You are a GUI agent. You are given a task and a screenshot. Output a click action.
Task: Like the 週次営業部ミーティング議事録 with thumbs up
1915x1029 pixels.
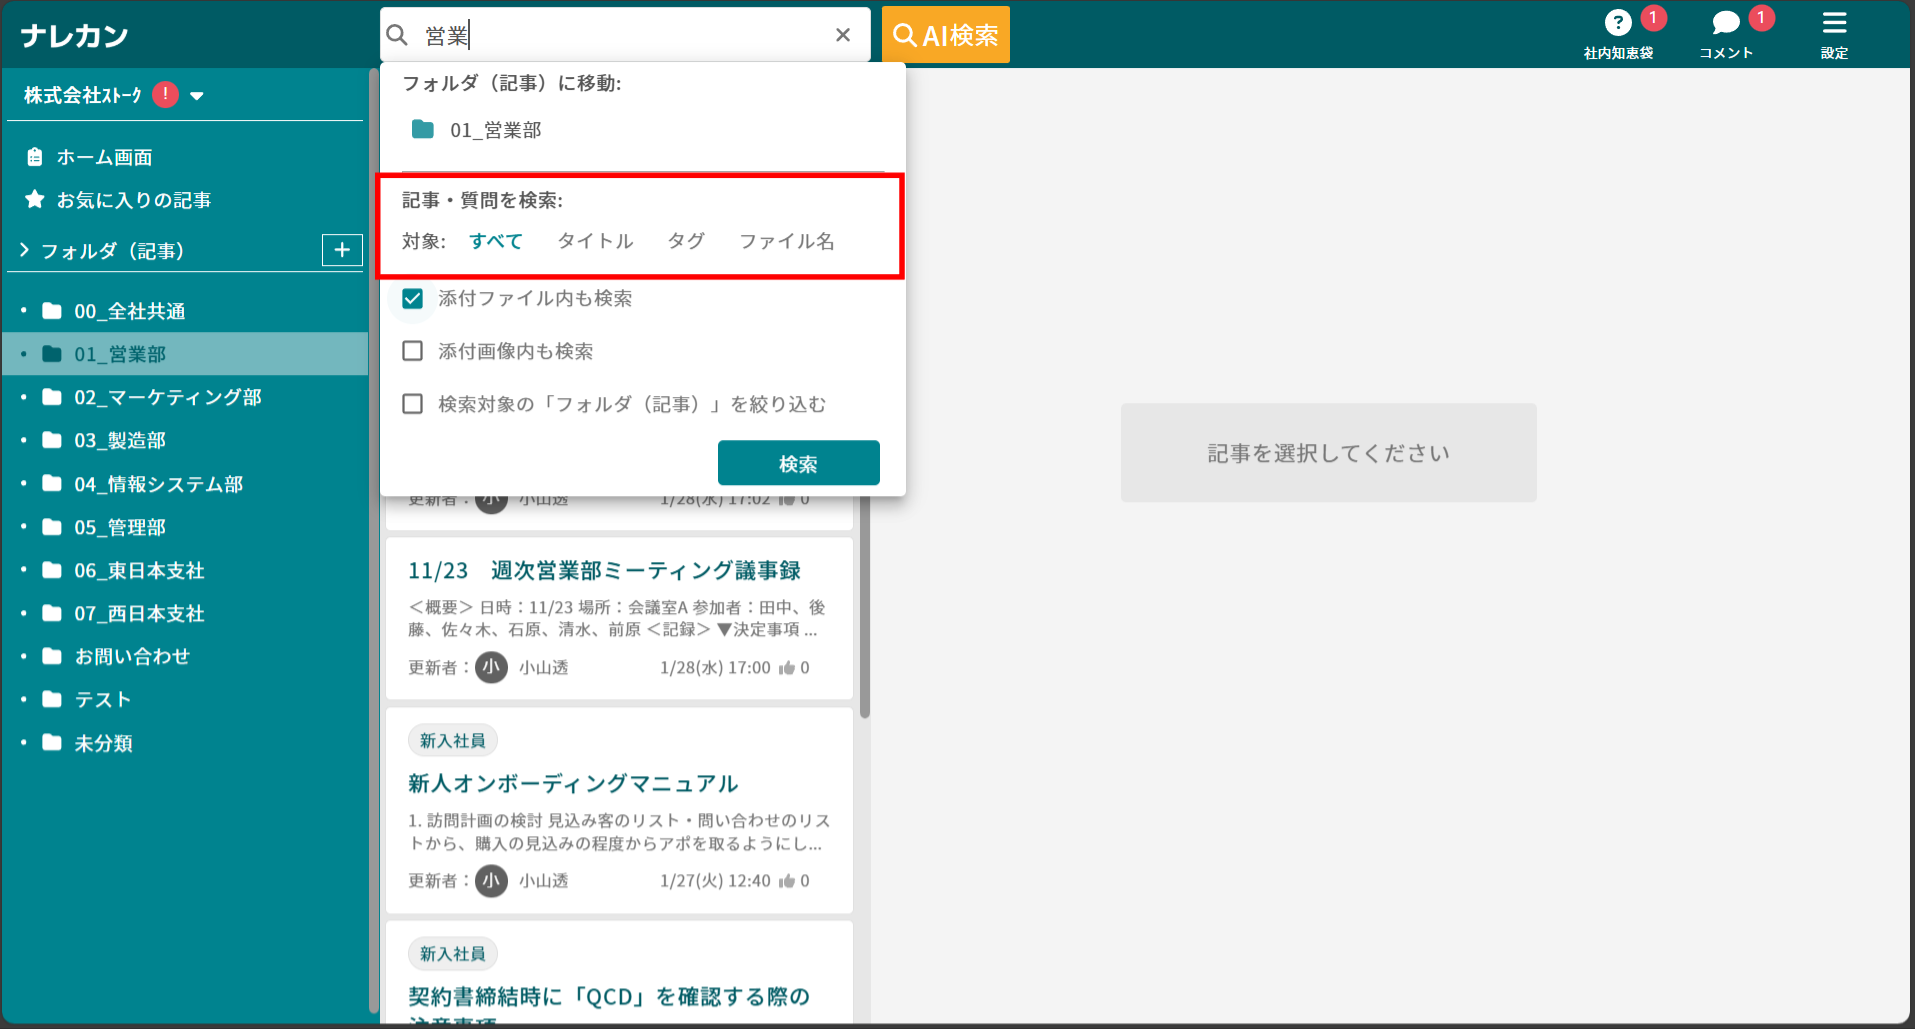click(787, 667)
